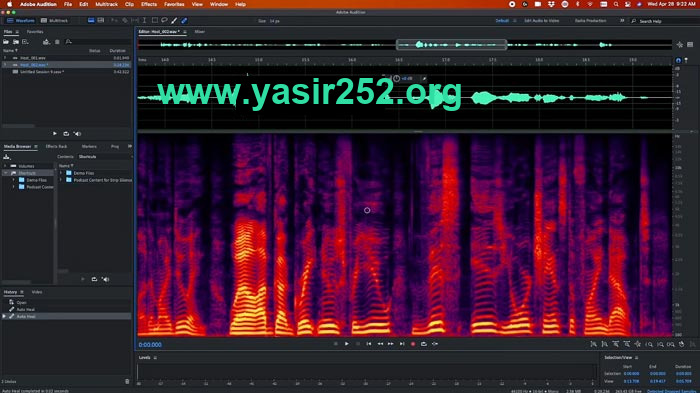The height and width of the screenshot is (393, 700).
Task: Click Skip Selection button in transport
Action: [x=435, y=344]
